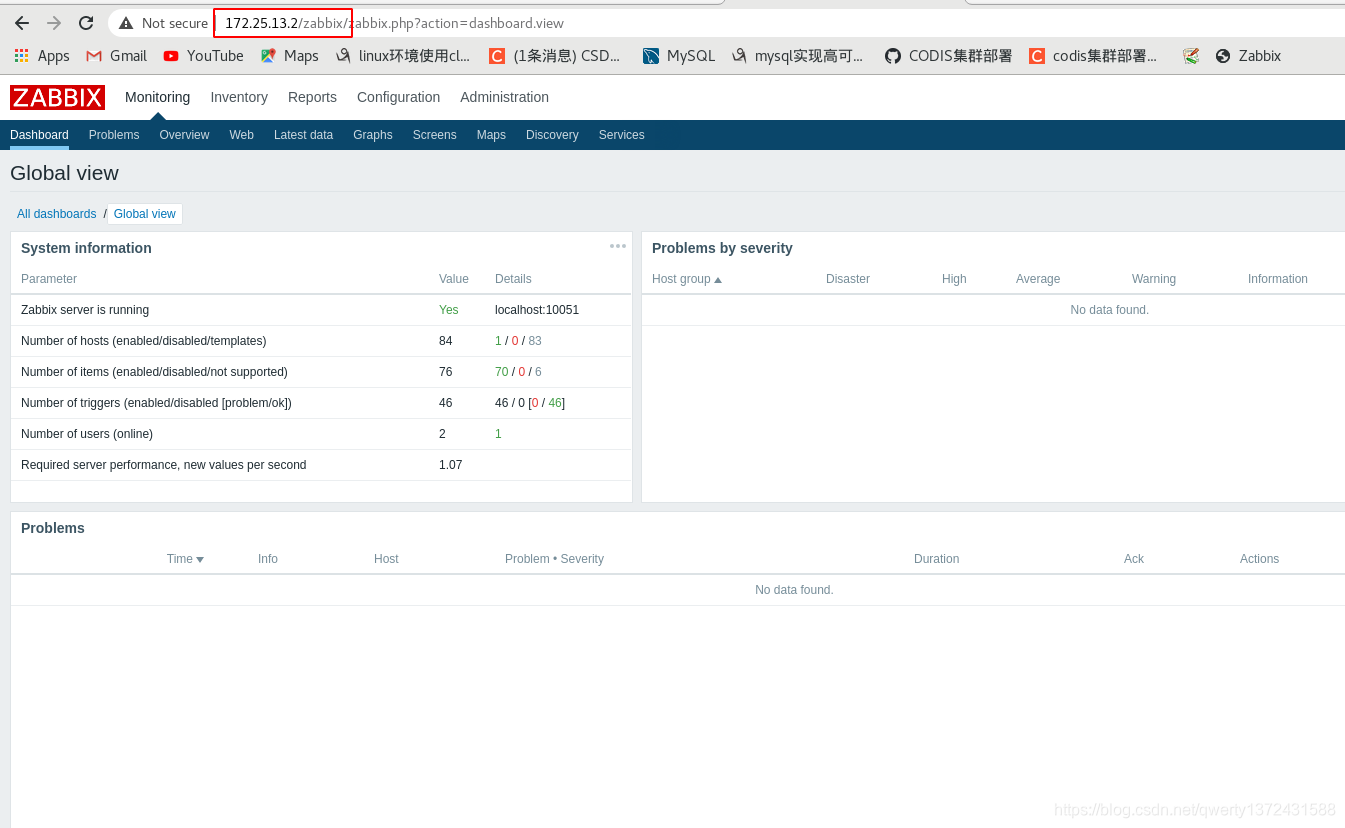Open System information widget options menu
Screen dimensions: 1345x828
coord(618,246)
